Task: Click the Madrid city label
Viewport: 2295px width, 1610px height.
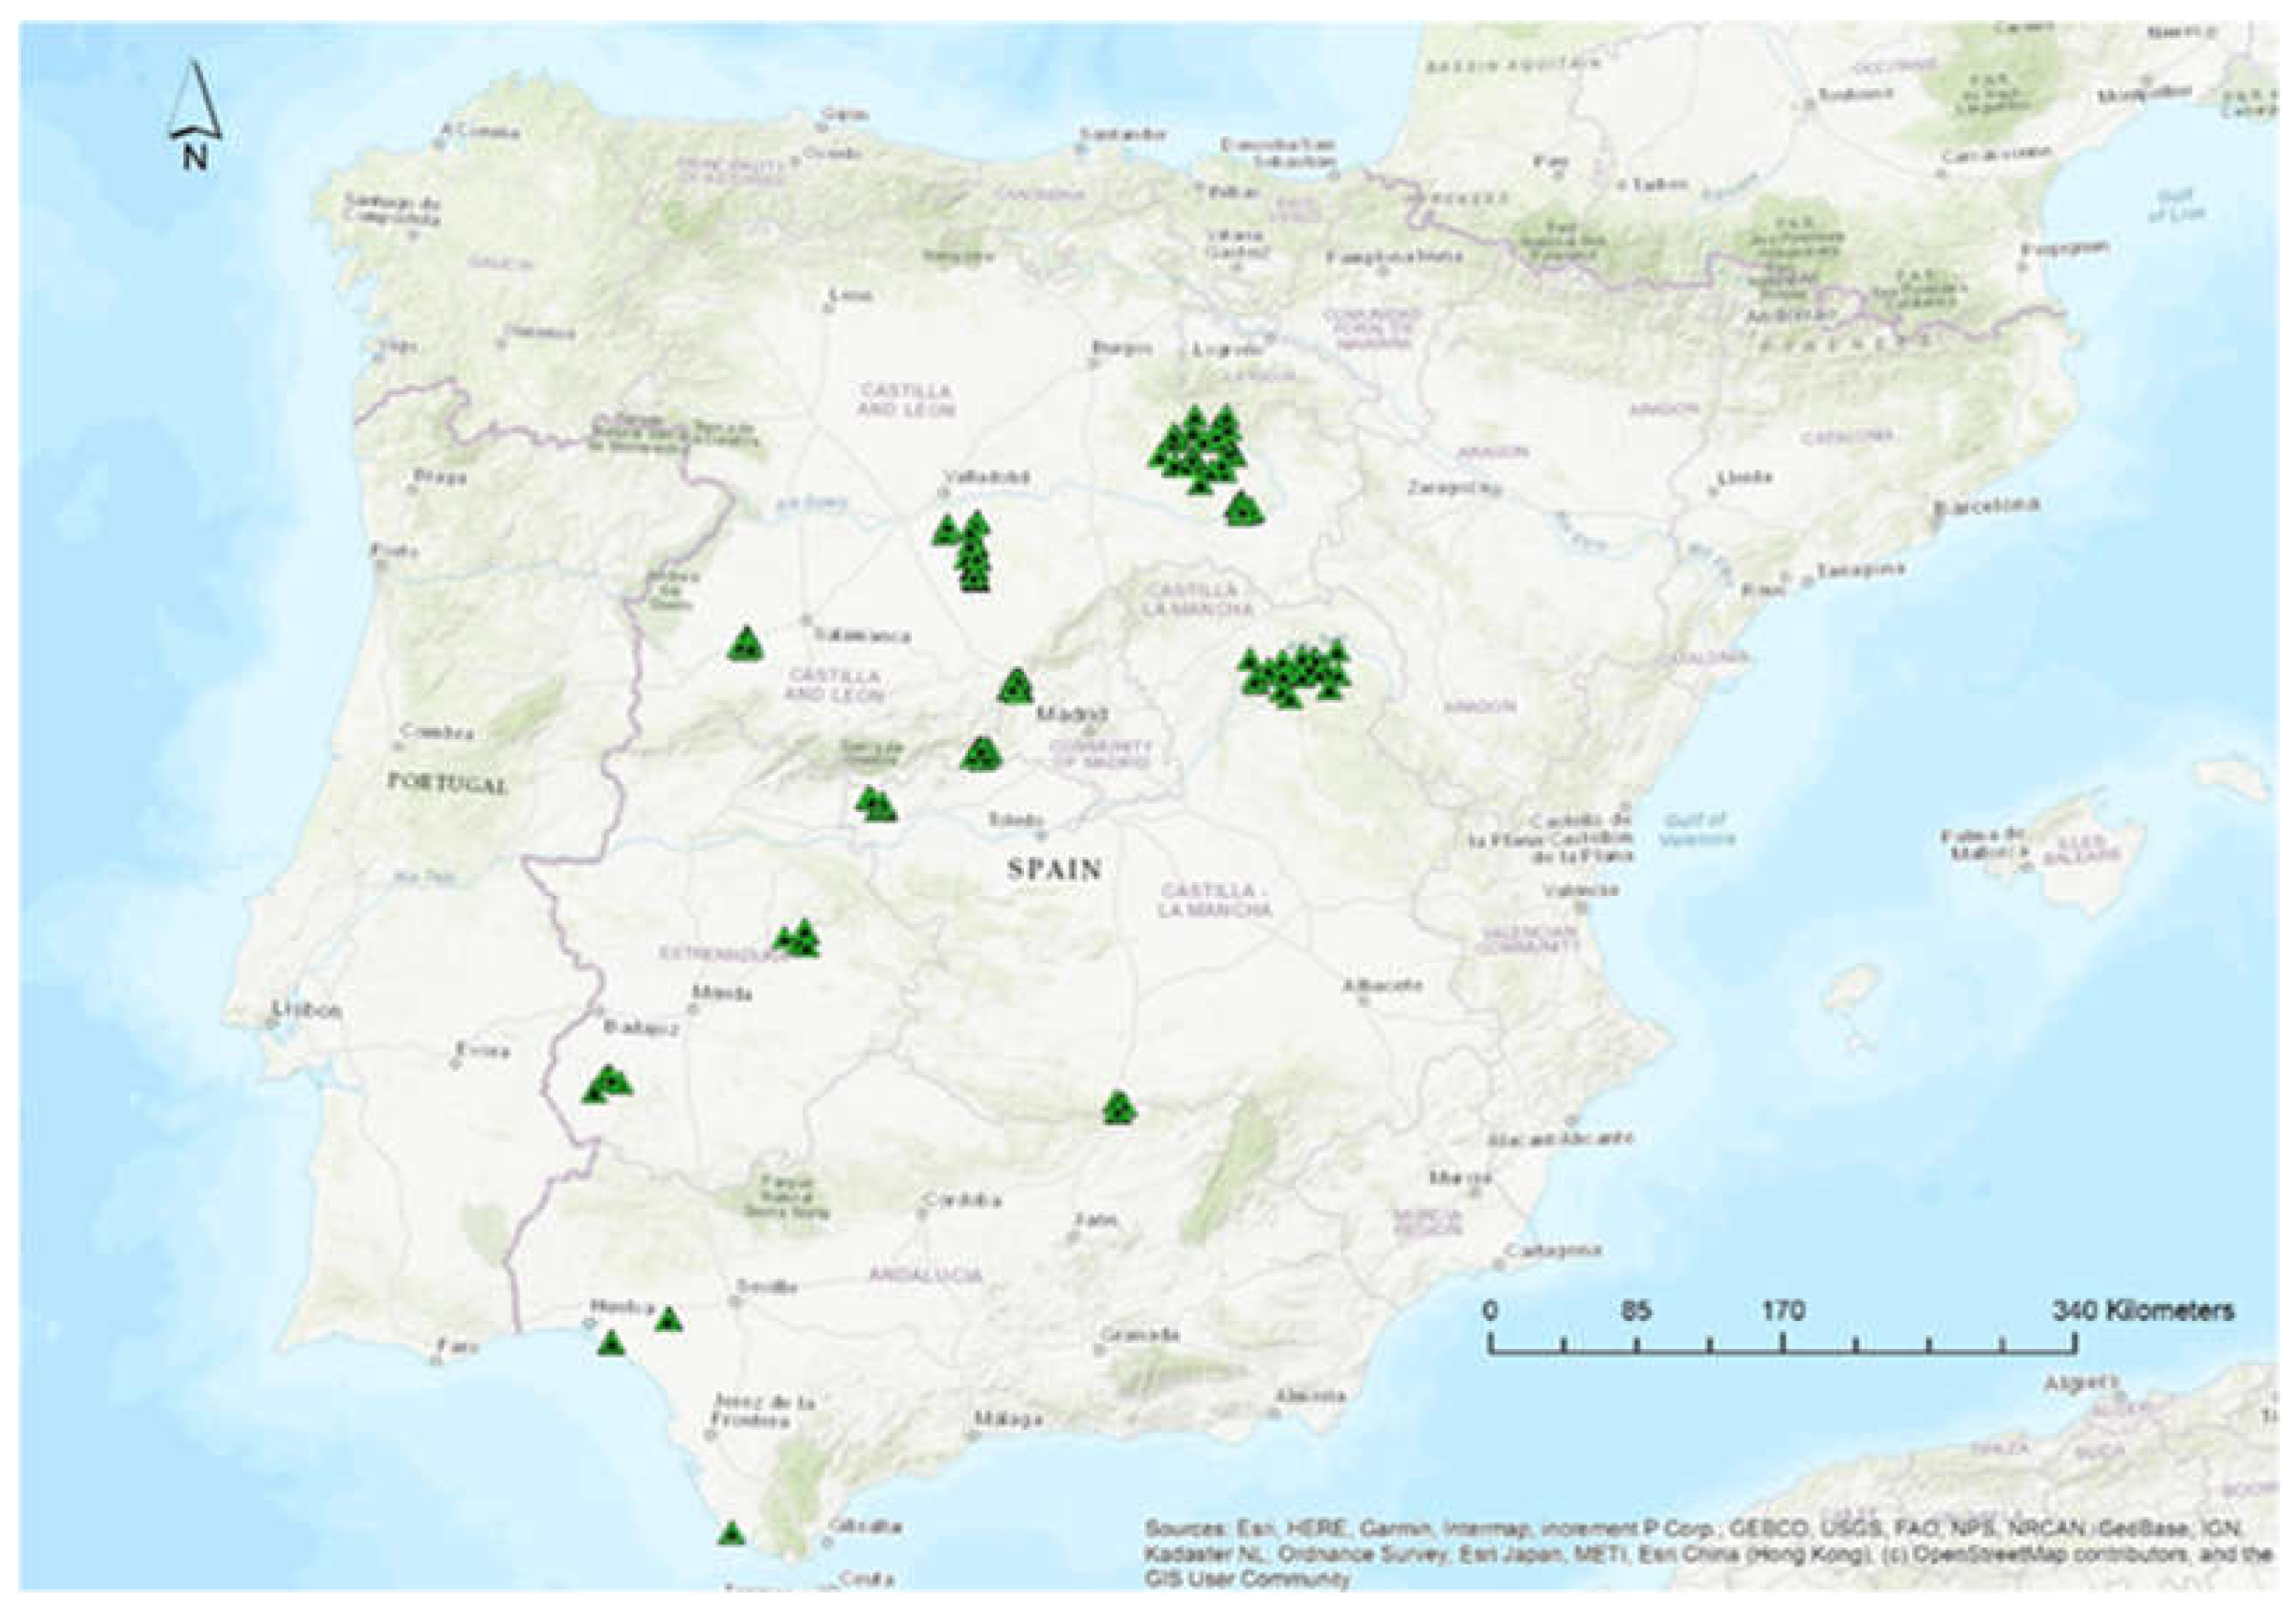Action: [x=1071, y=715]
